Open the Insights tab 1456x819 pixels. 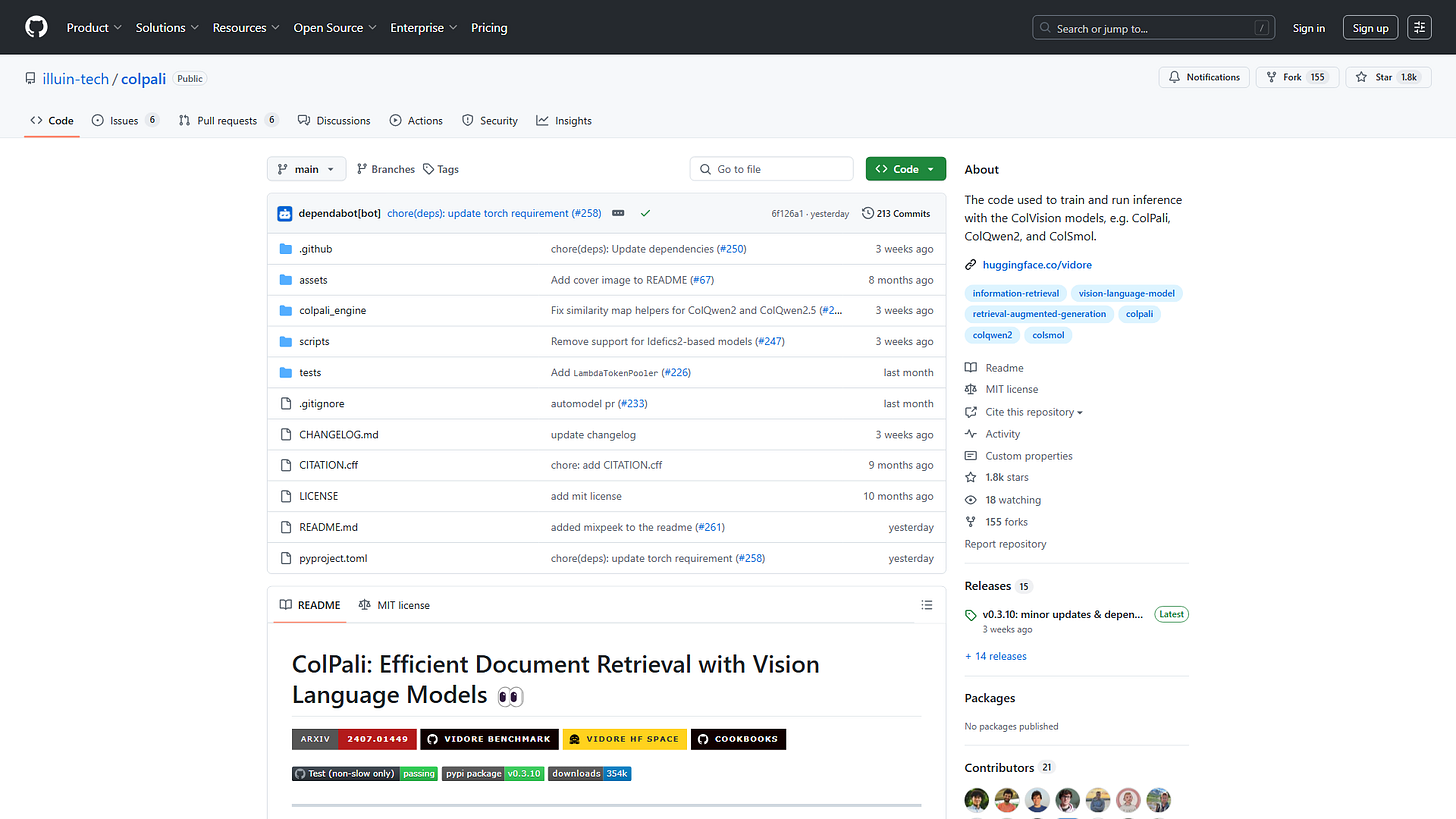point(564,120)
